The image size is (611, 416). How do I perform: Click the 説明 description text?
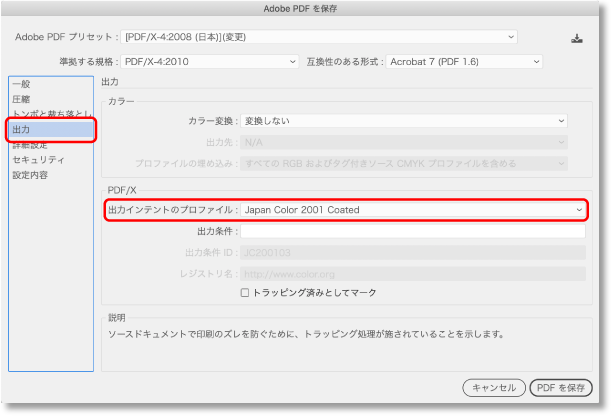pyautogui.click(x=306, y=334)
